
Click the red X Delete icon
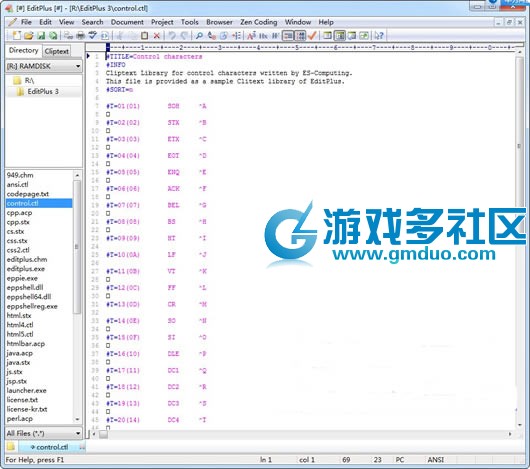[156, 35]
